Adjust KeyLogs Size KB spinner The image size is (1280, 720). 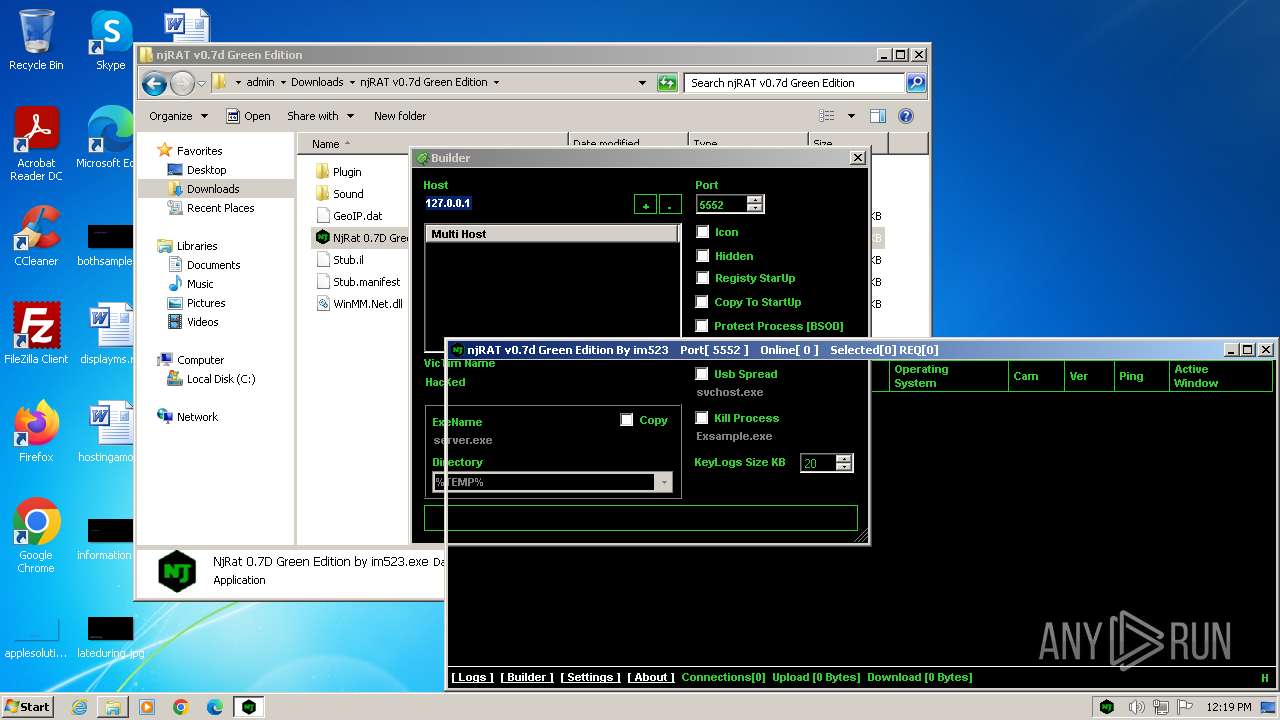click(843, 463)
